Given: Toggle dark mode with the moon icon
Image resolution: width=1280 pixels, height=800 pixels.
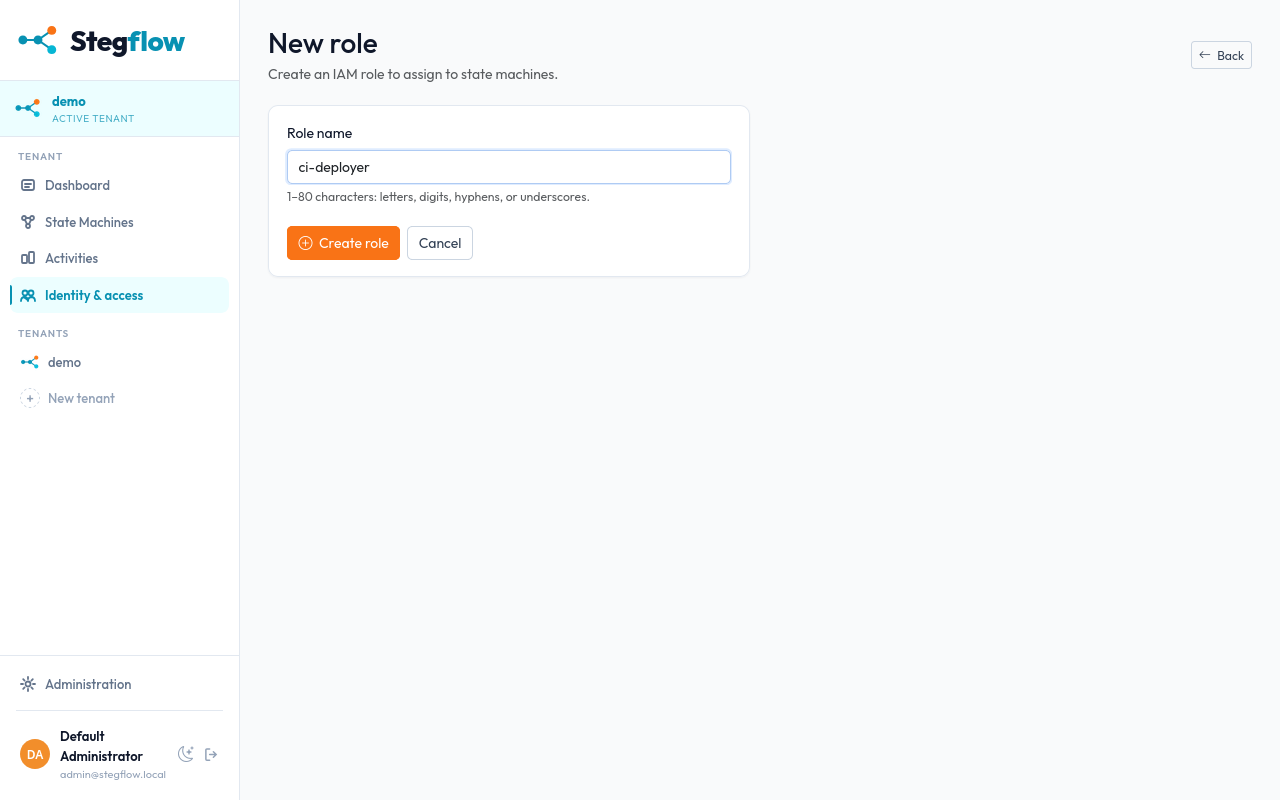Looking at the screenshot, I should point(186,754).
